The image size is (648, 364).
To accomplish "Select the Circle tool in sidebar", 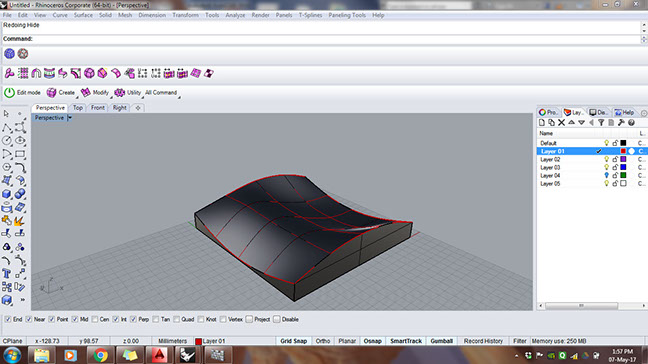I will 7,140.
